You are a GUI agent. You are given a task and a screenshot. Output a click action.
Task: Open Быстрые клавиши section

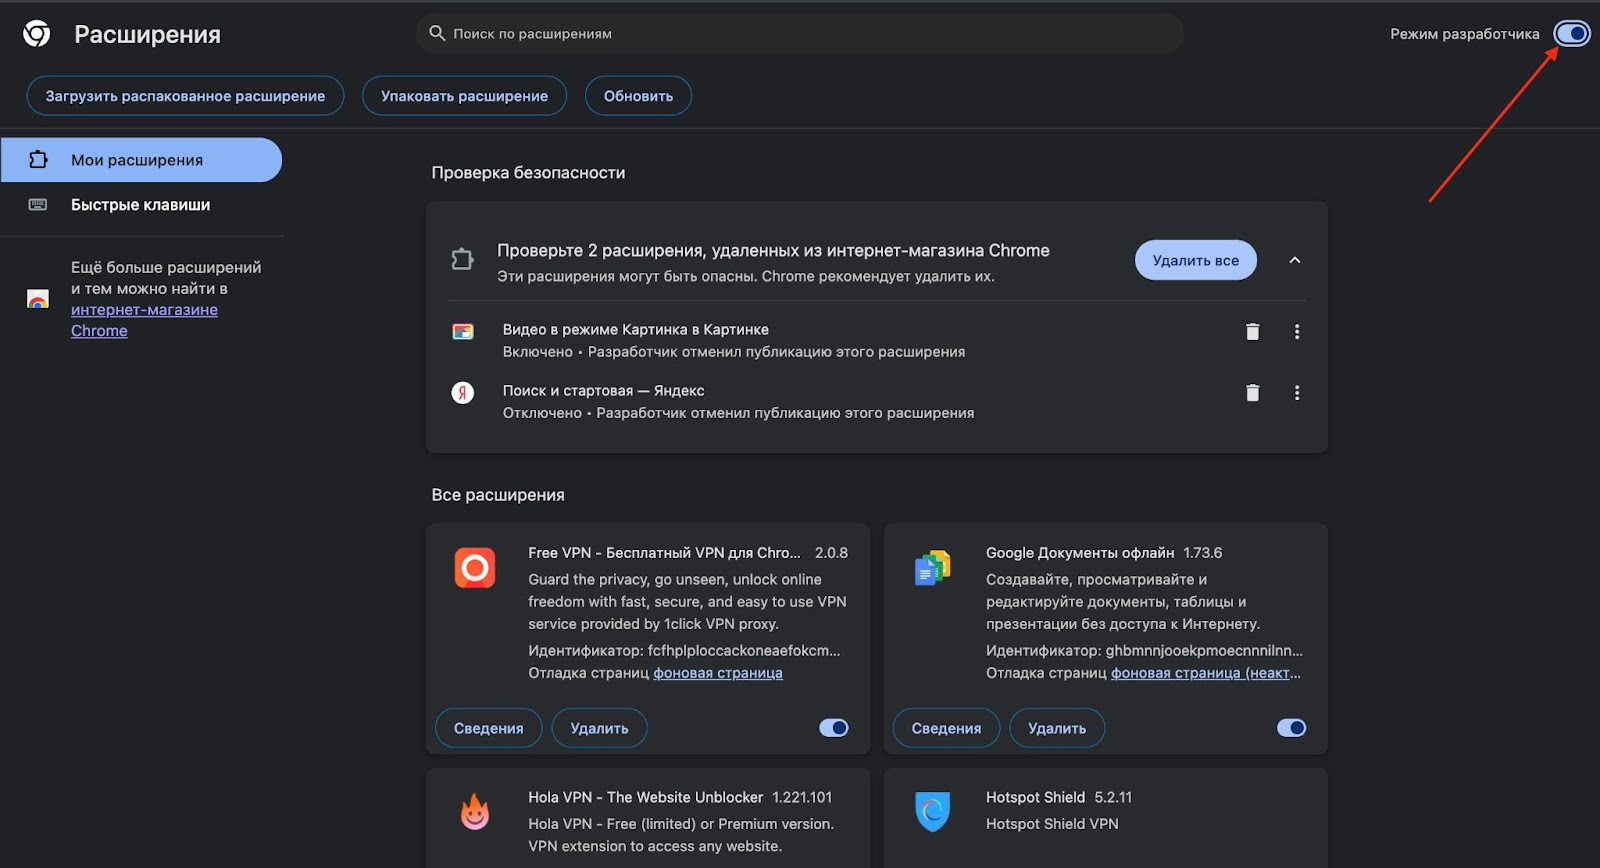click(141, 205)
